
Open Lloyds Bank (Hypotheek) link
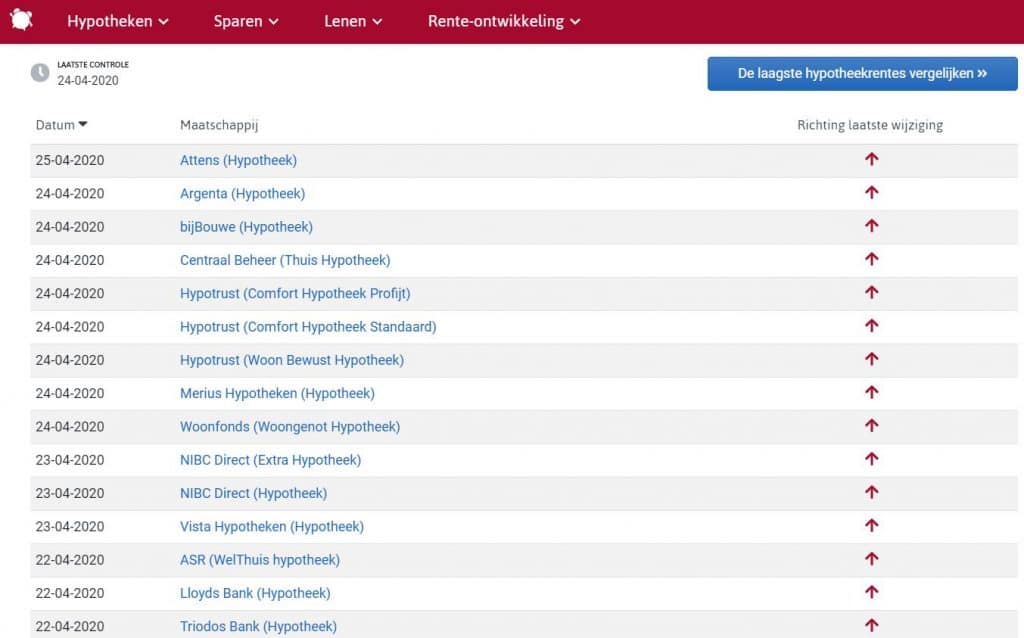click(x=255, y=593)
